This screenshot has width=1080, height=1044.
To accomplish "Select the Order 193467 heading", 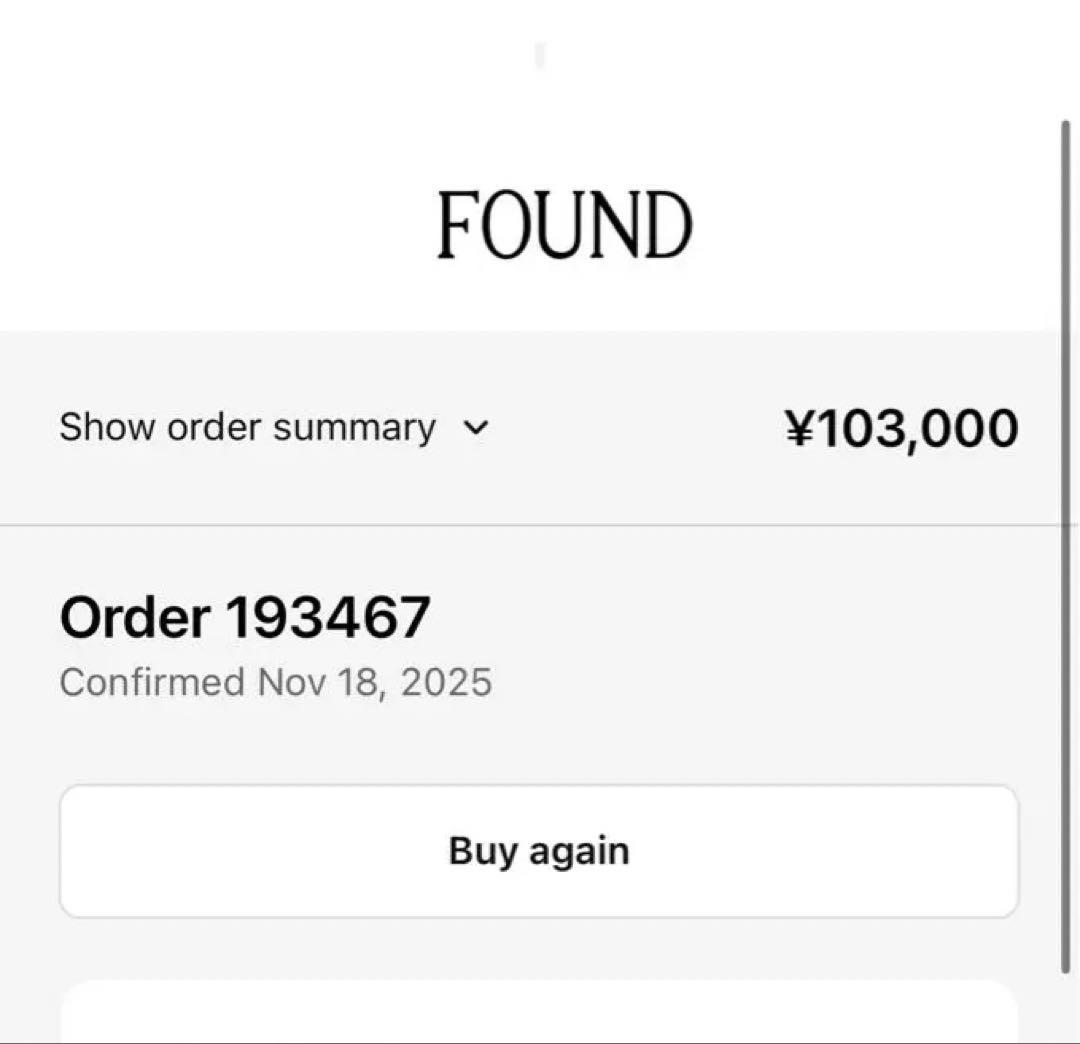I will click(245, 617).
